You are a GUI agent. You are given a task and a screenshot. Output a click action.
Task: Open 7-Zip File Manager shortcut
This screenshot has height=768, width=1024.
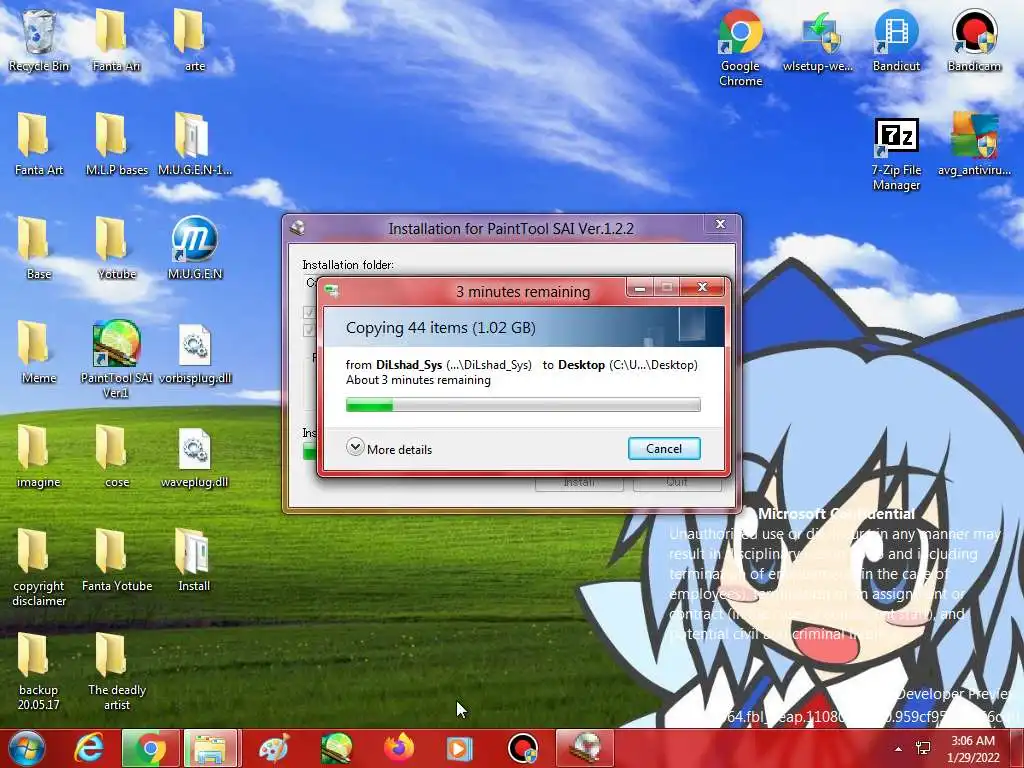pyautogui.click(x=896, y=154)
